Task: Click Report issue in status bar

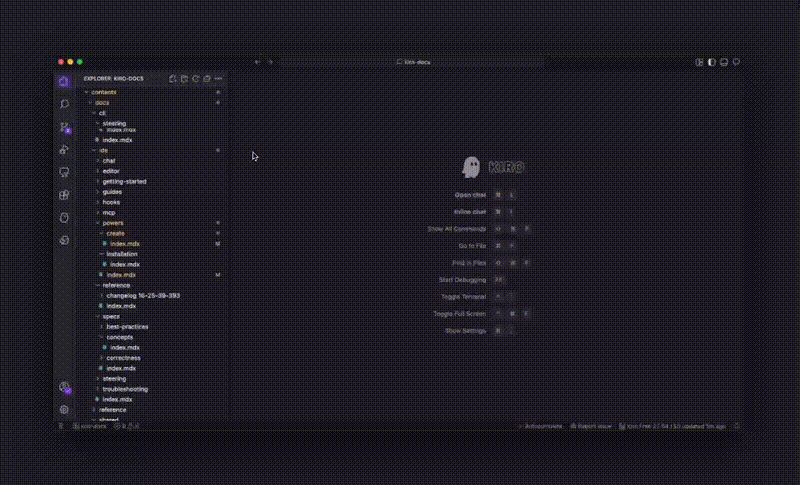Action: click(591, 426)
